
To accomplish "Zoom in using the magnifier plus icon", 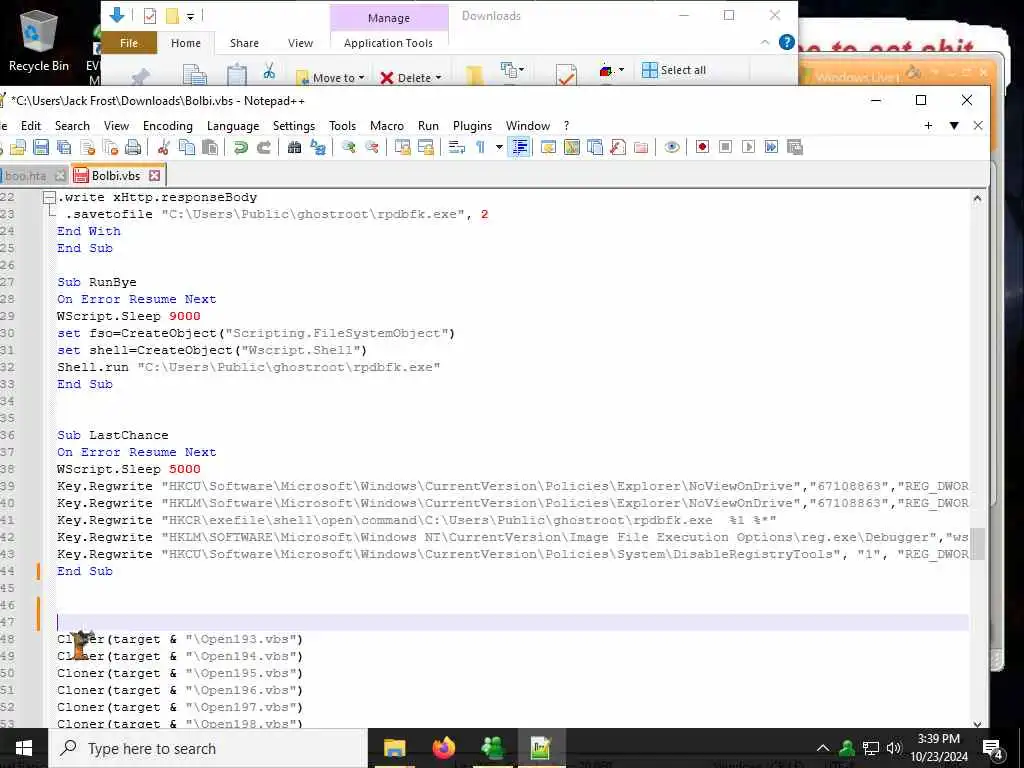I will coord(349,147).
